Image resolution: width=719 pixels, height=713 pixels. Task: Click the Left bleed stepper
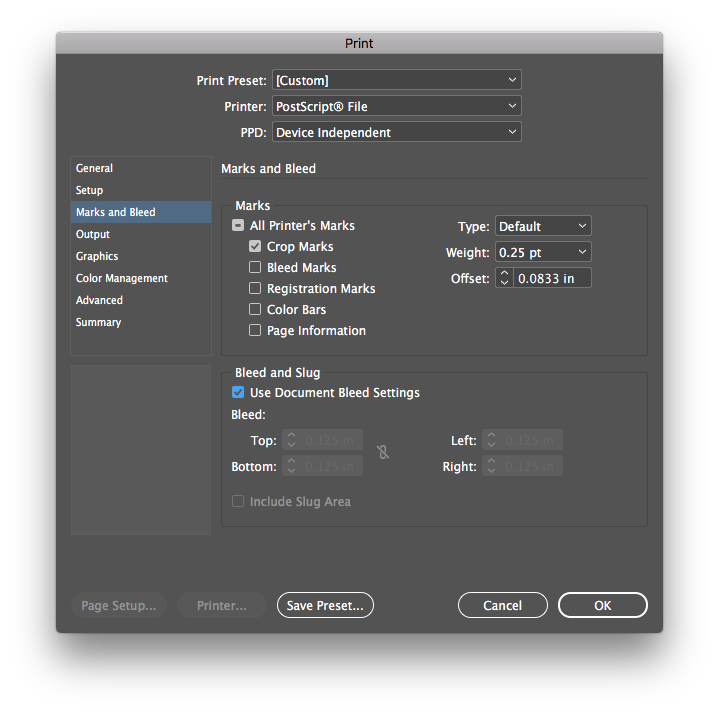tap(491, 440)
